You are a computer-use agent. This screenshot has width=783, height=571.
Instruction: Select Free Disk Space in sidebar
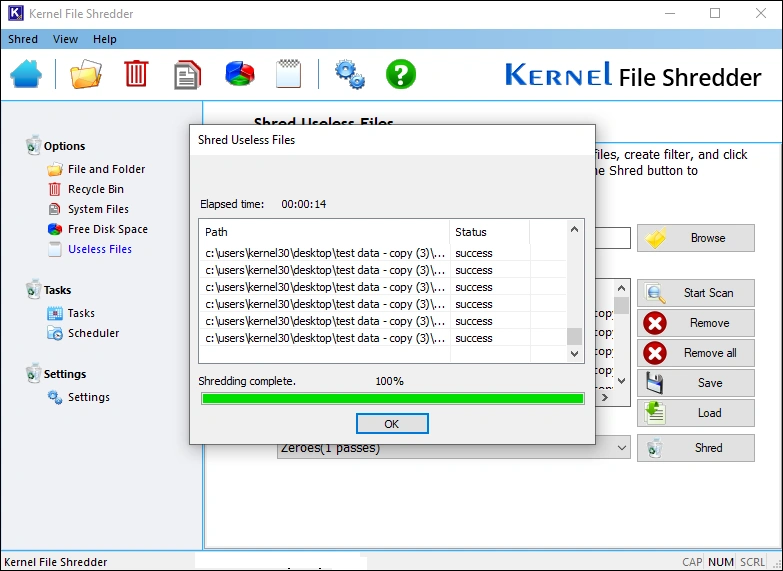pos(107,229)
